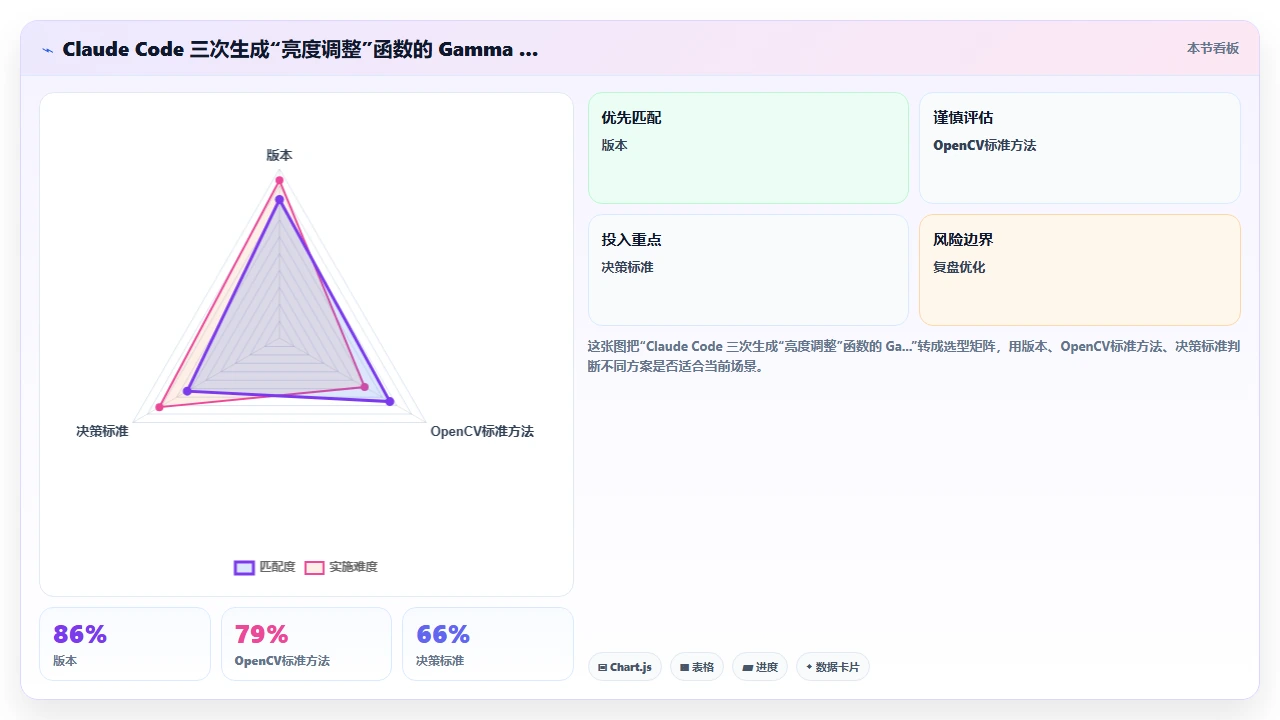Click 决策标准 text in 投入重点 card
Viewport: 1280px width, 720px height.
coord(627,267)
